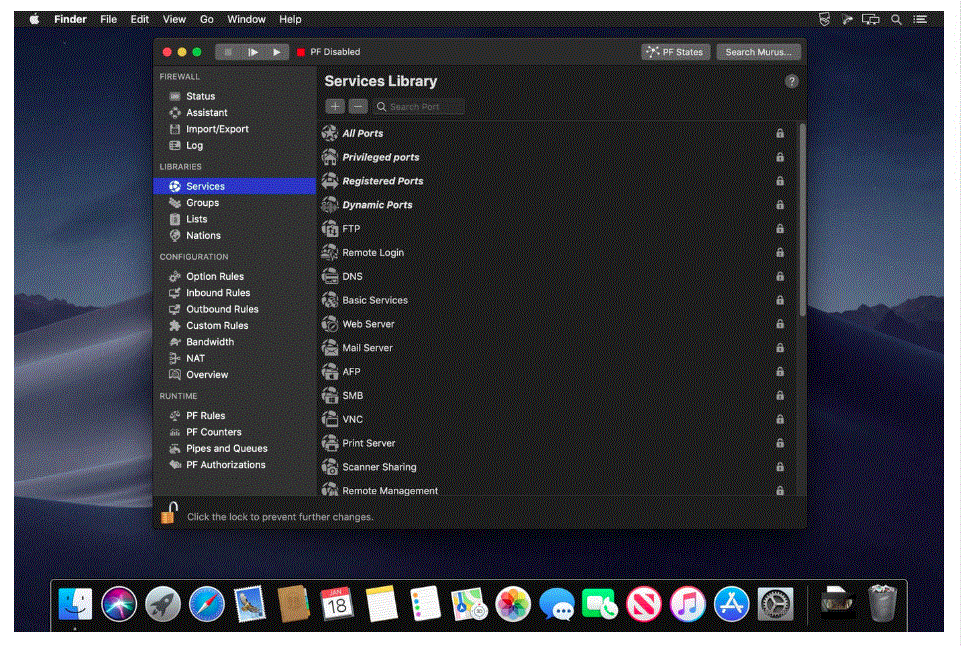Remove service with the minus button
Viewport: 961px width, 646px height.
[358, 107]
